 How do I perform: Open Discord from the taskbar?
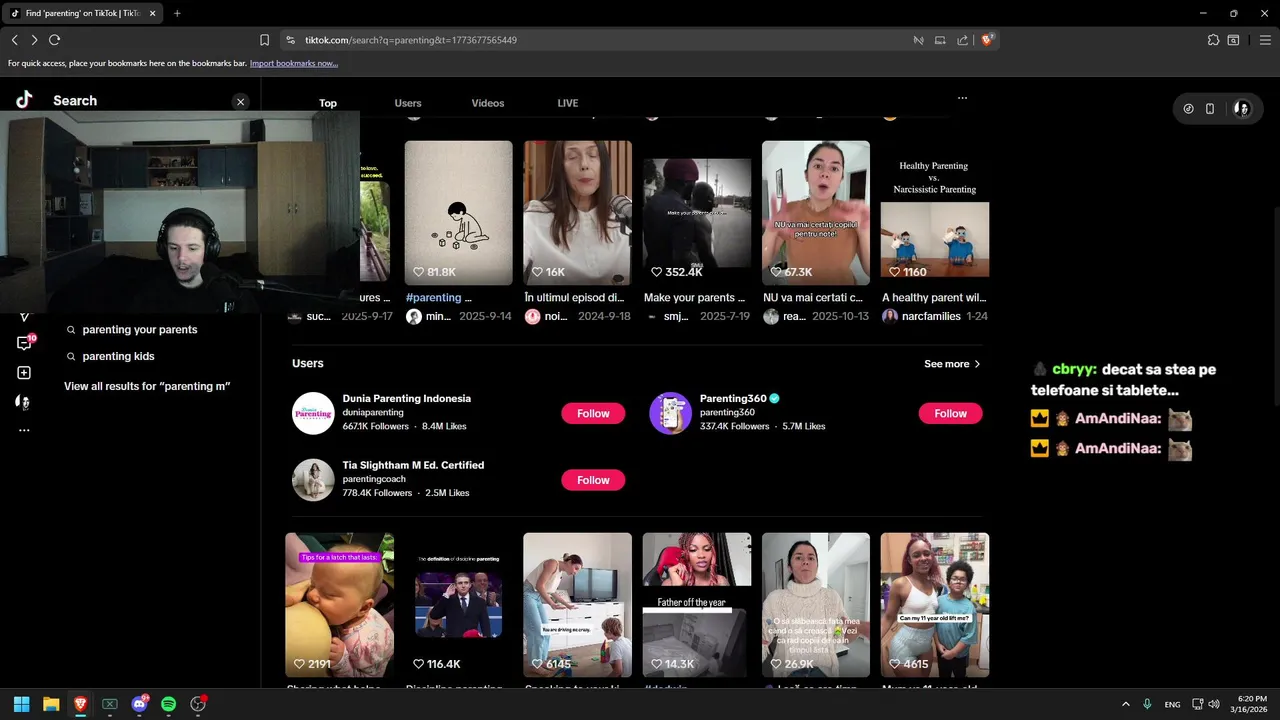point(139,704)
